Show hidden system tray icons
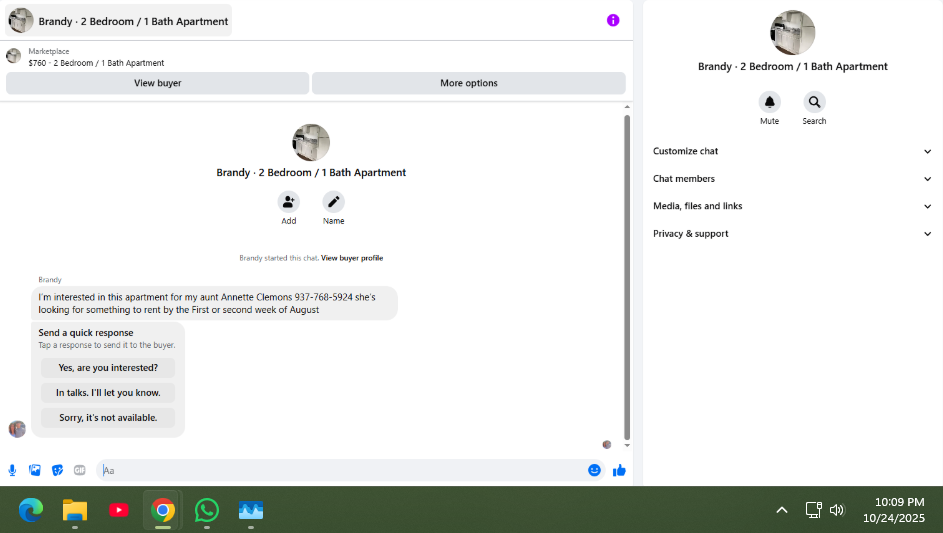Screen dimensions: 943x533 pos(782,510)
